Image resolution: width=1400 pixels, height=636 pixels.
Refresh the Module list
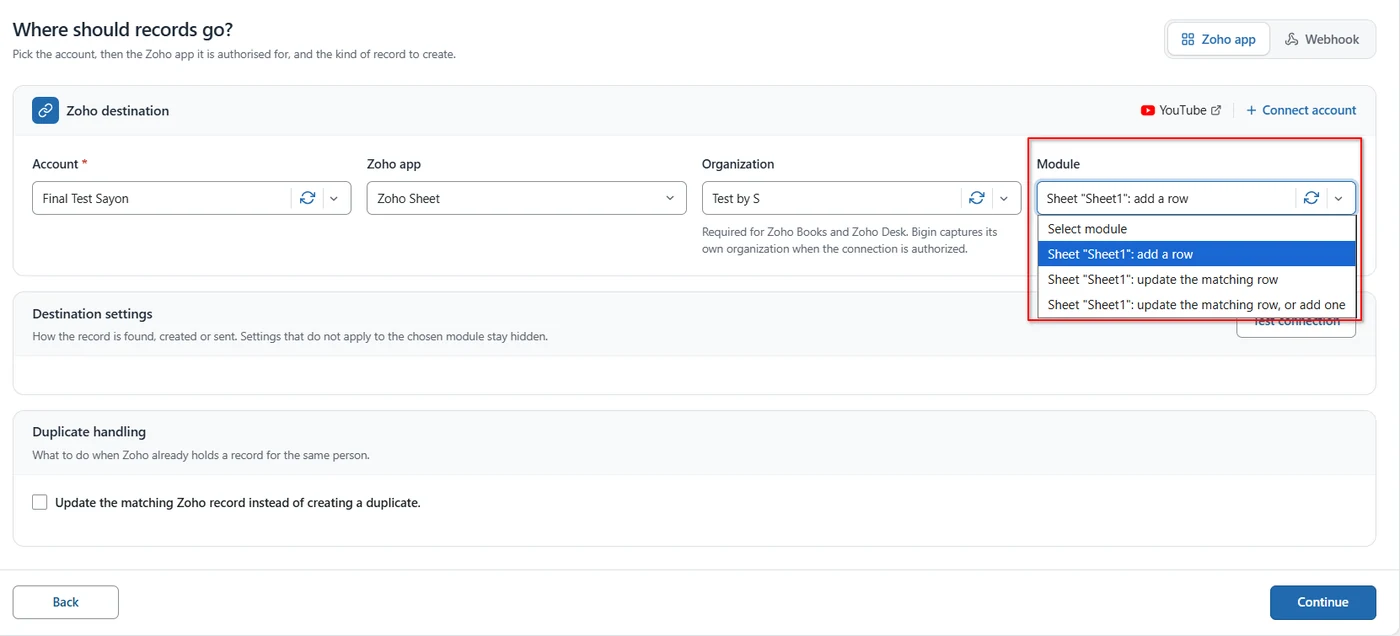[1311, 198]
